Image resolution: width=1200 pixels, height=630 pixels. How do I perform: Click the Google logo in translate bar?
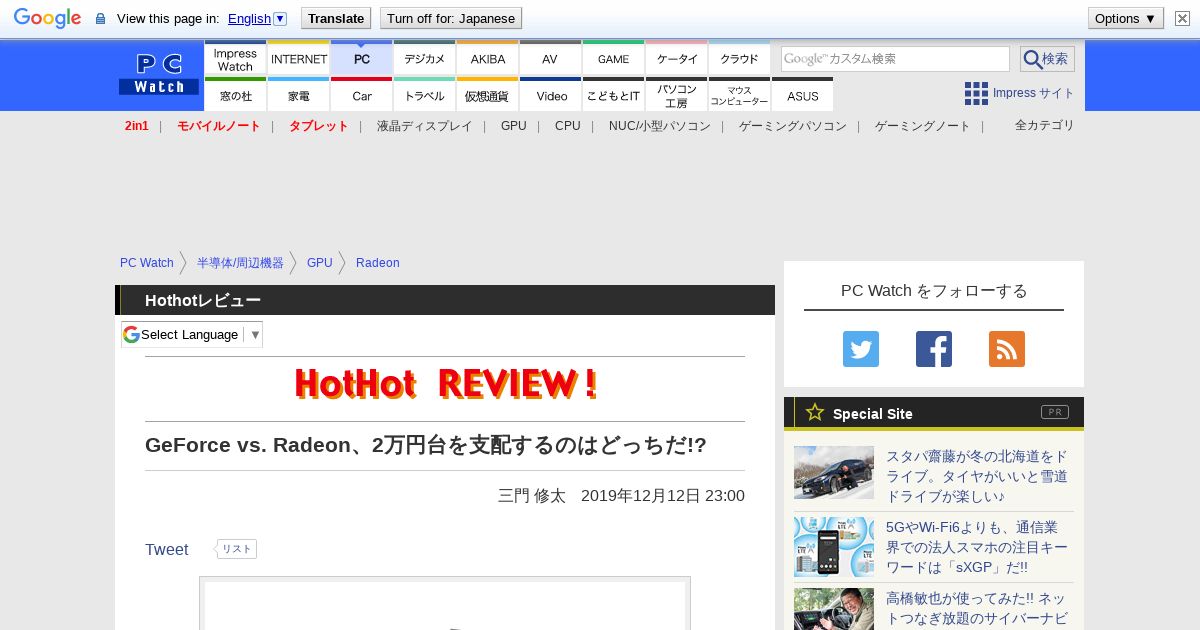47,18
